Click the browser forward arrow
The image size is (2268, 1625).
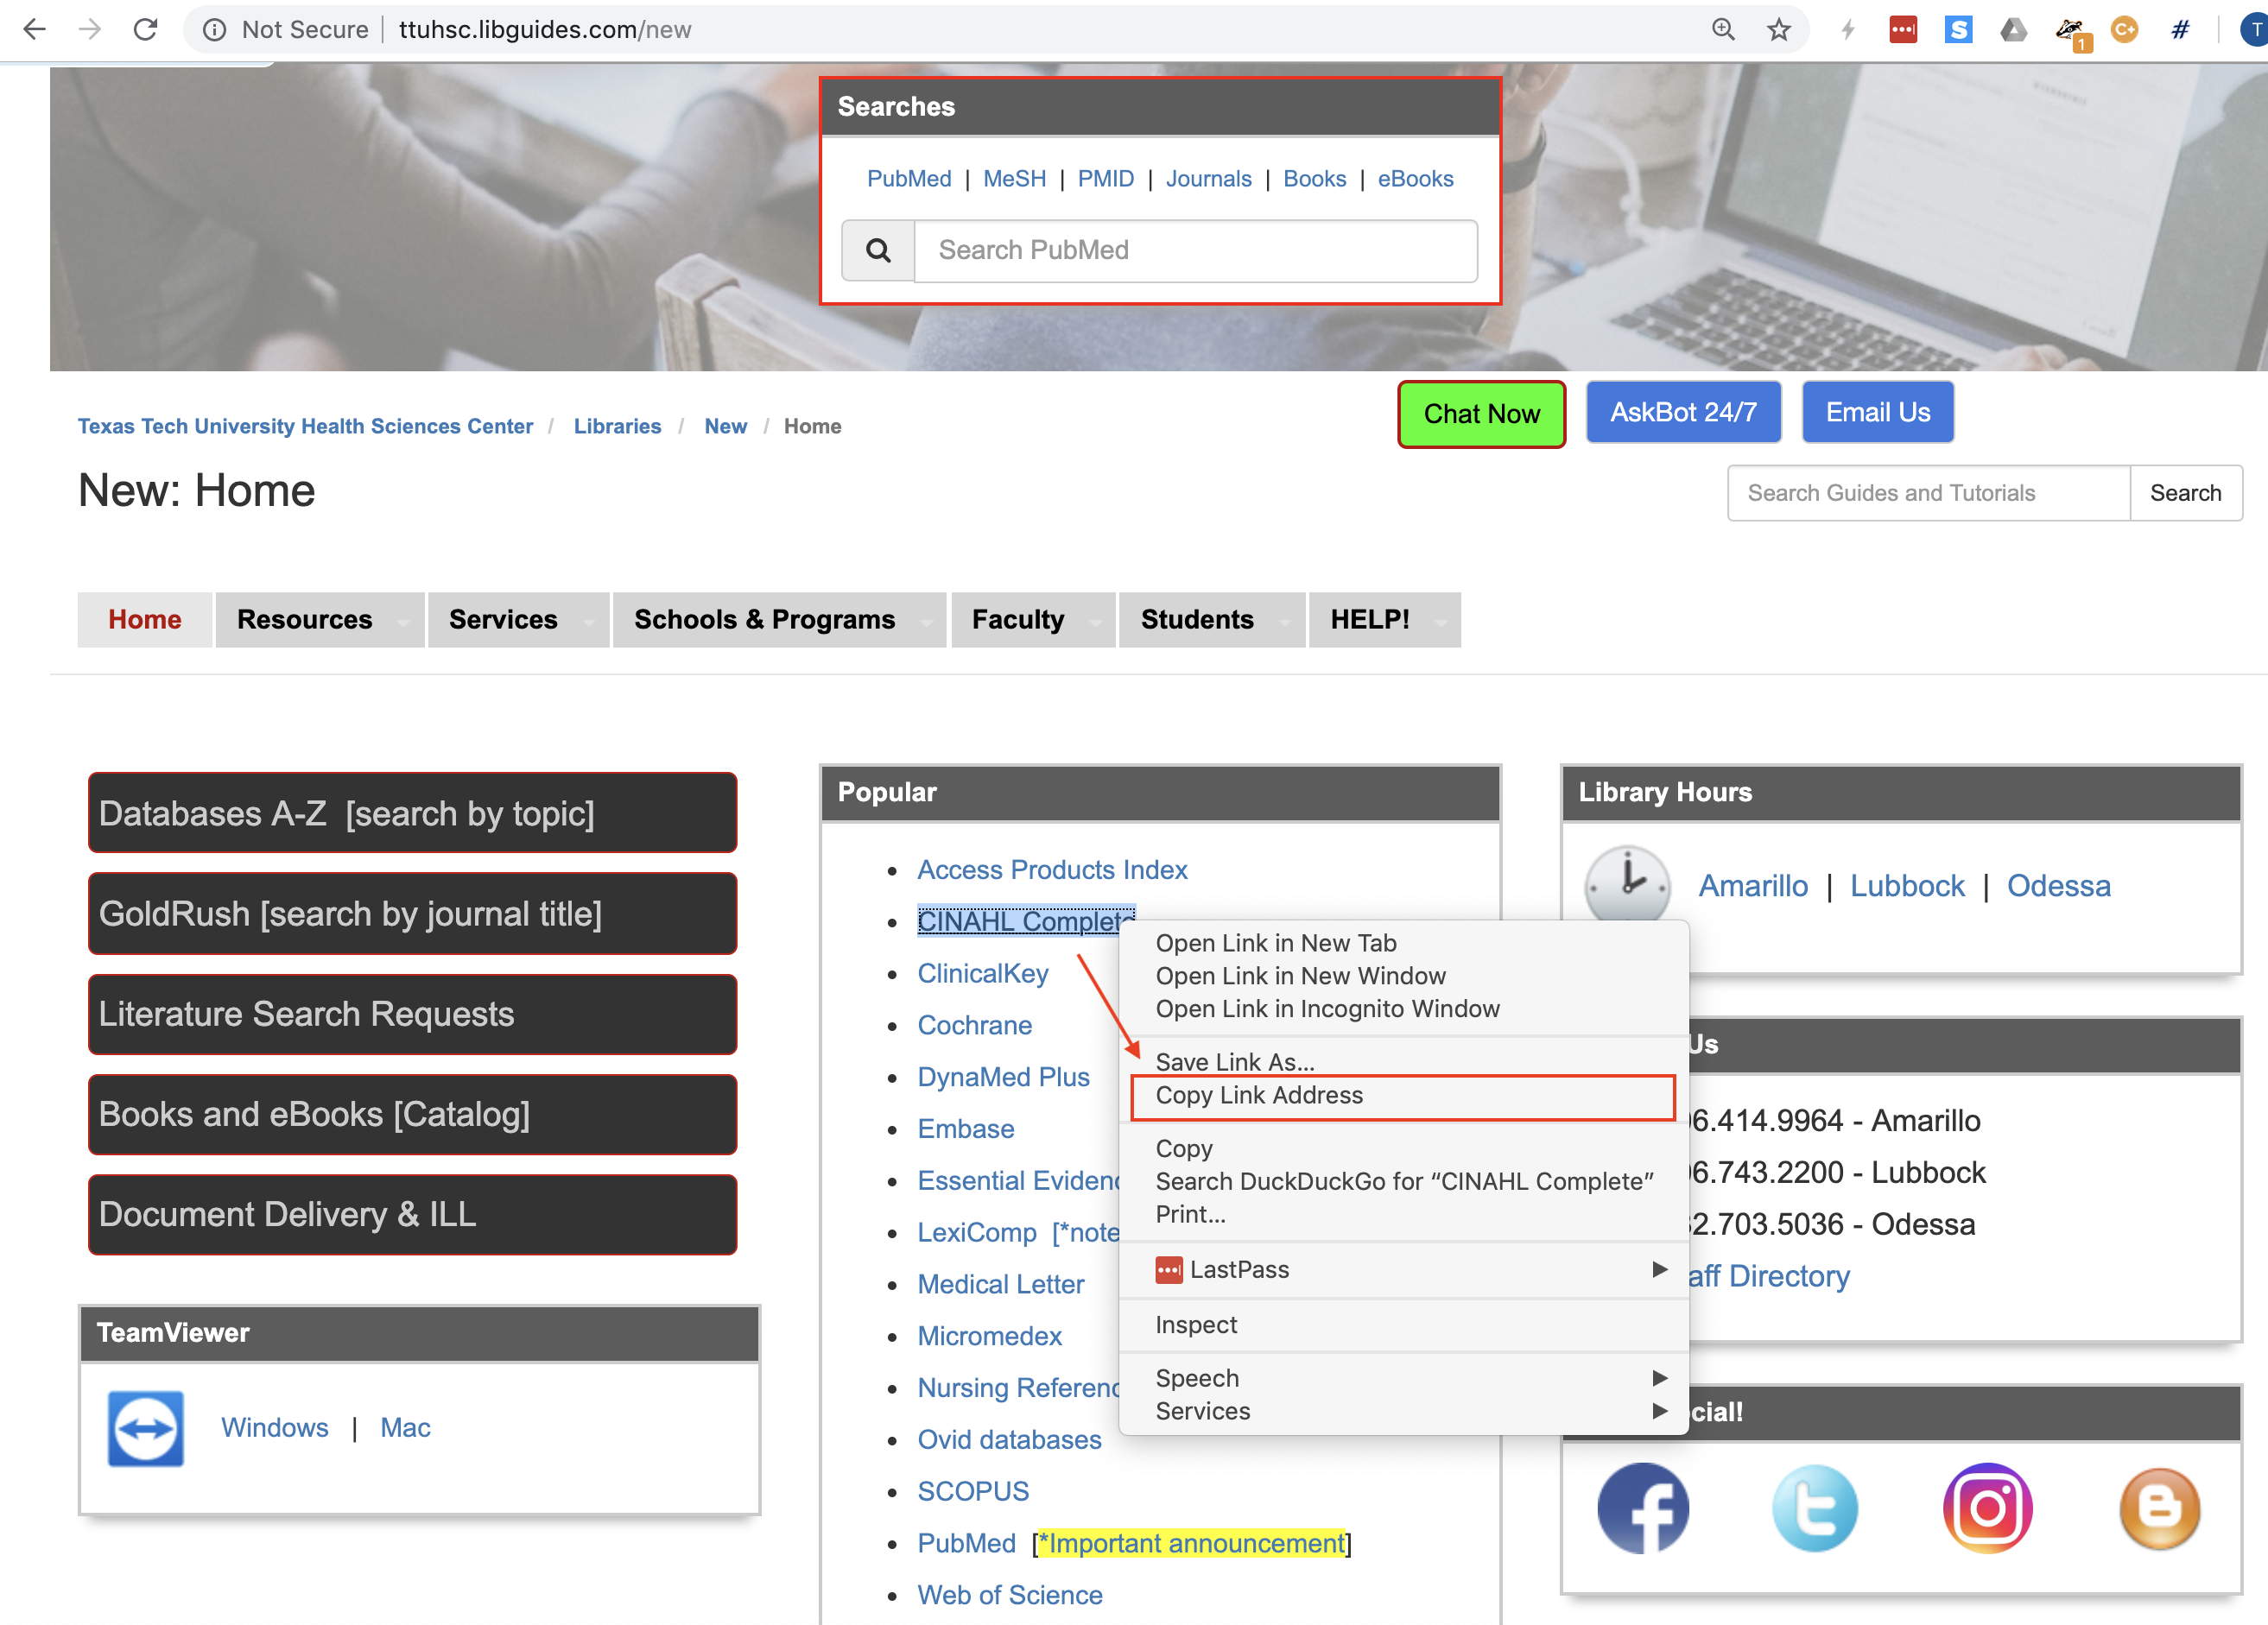tap(90, 30)
